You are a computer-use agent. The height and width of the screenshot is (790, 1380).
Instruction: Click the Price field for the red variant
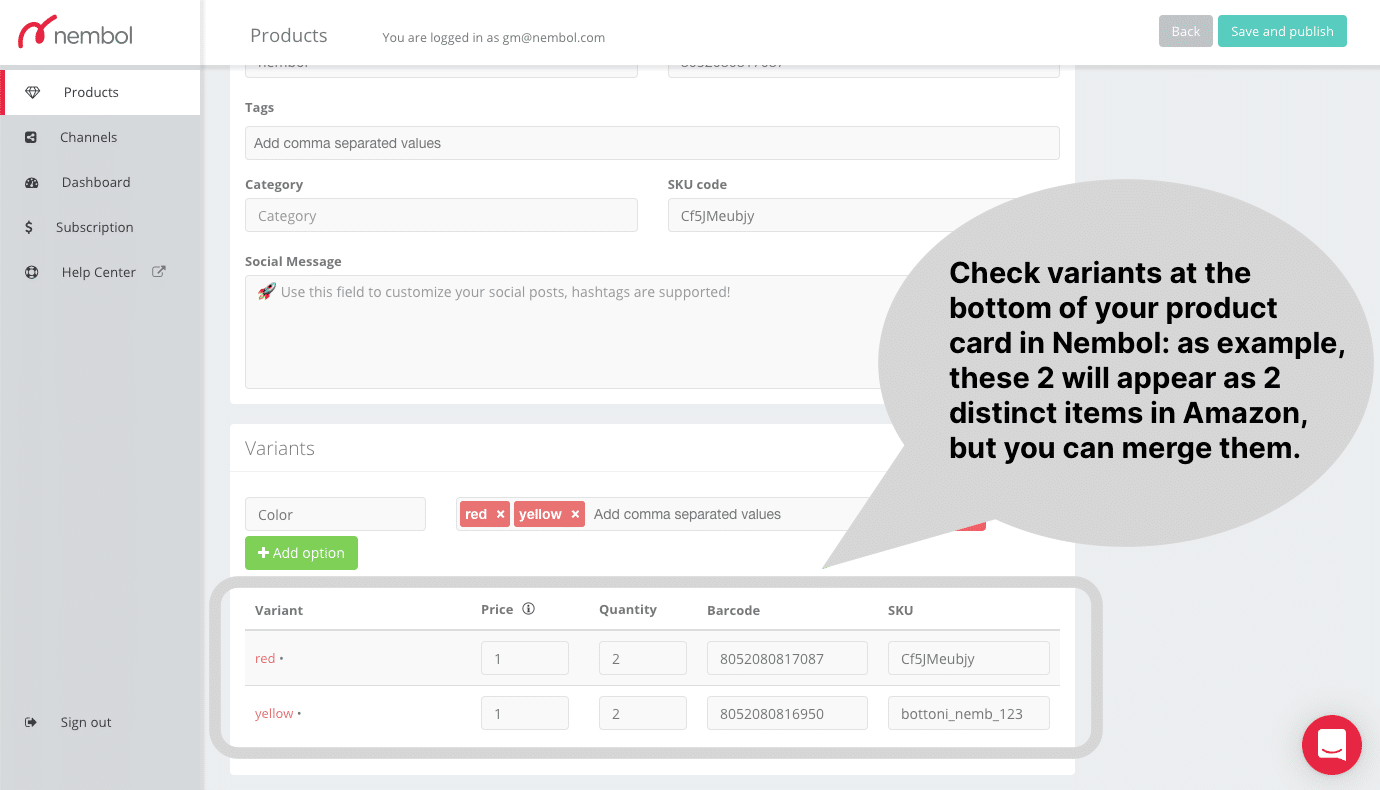(x=524, y=657)
